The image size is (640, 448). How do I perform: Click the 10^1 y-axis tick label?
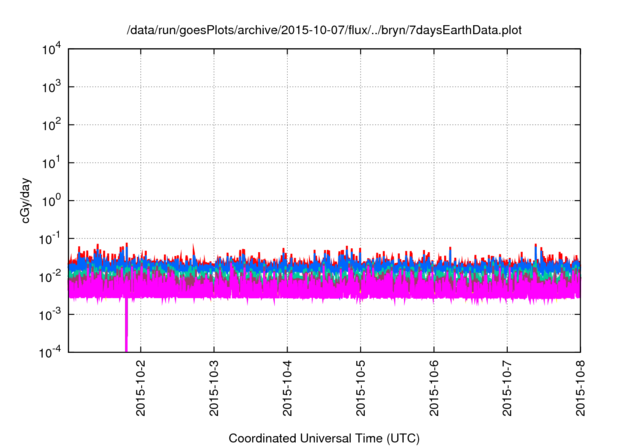[51, 162]
